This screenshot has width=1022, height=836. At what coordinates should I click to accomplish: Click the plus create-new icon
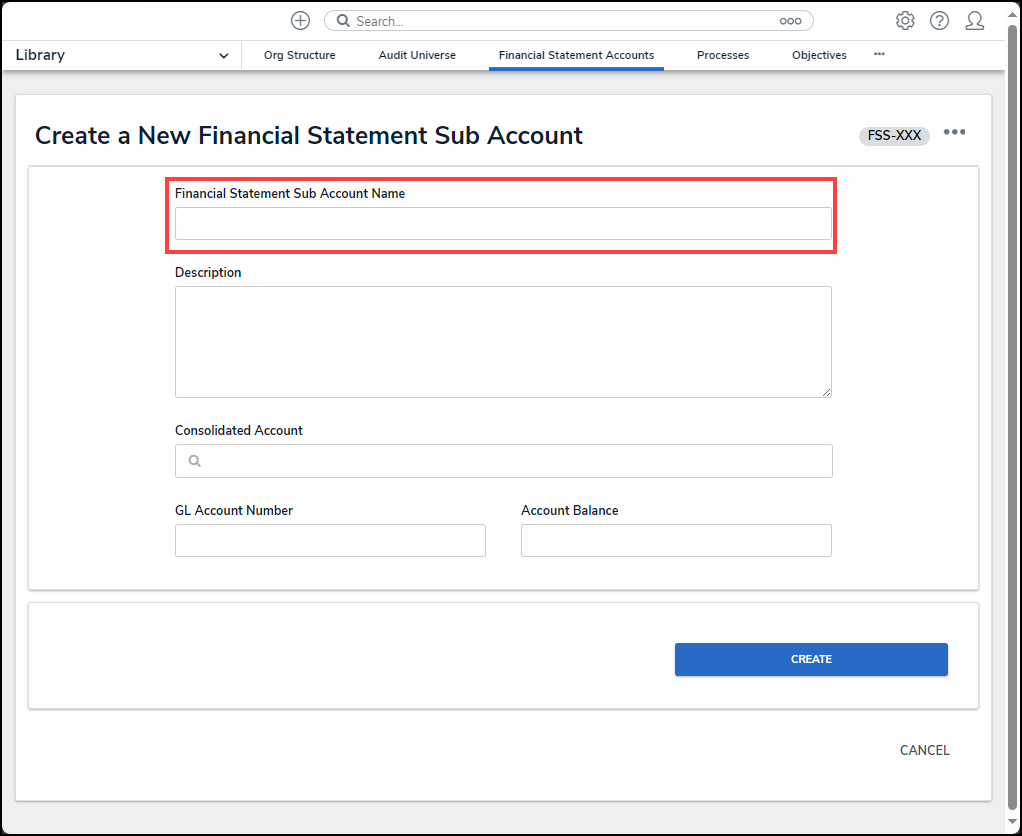coord(300,21)
